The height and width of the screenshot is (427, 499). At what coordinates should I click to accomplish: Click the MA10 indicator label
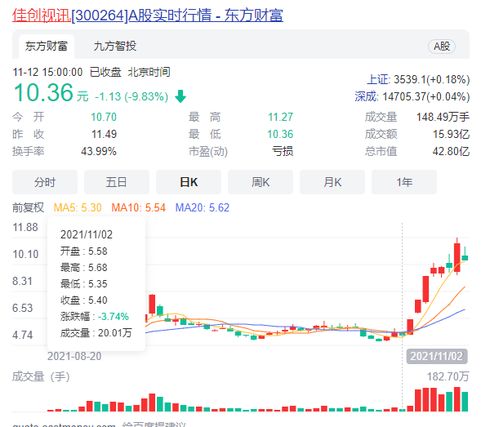(x=138, y=208)
